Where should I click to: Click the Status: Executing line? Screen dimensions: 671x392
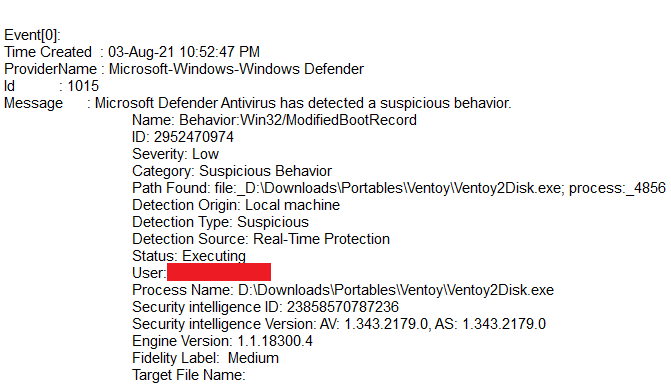[189, 256]
